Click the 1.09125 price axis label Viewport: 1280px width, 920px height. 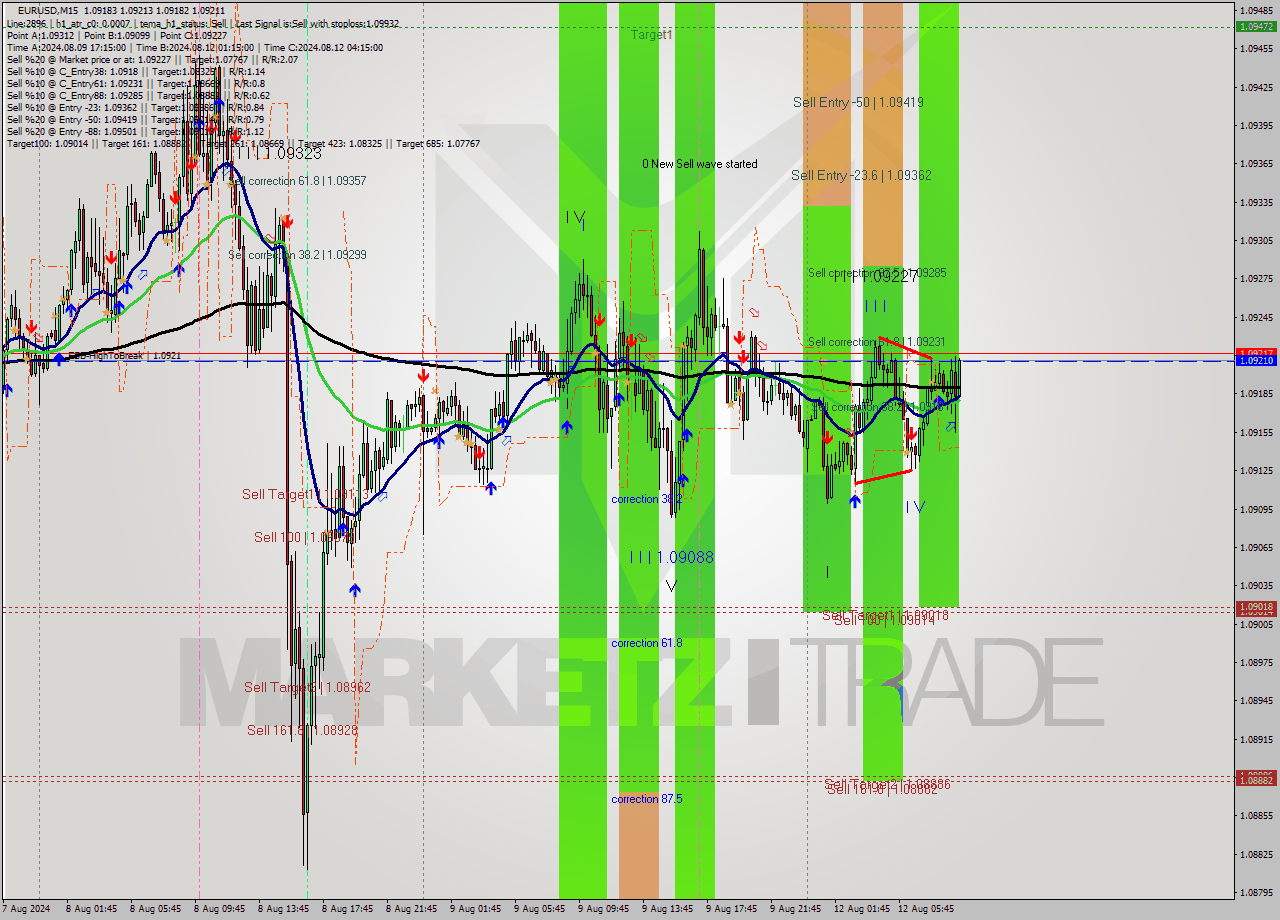pos(1257,471)
